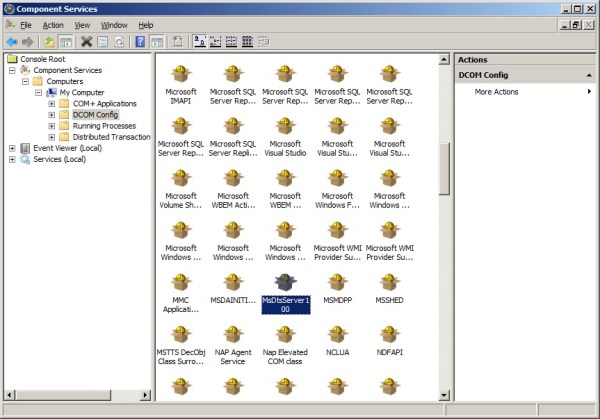The width and height of the screenshot is (600, 419).
Task: Expand the Event Viewer (Local) node
Action: point(12,148)
